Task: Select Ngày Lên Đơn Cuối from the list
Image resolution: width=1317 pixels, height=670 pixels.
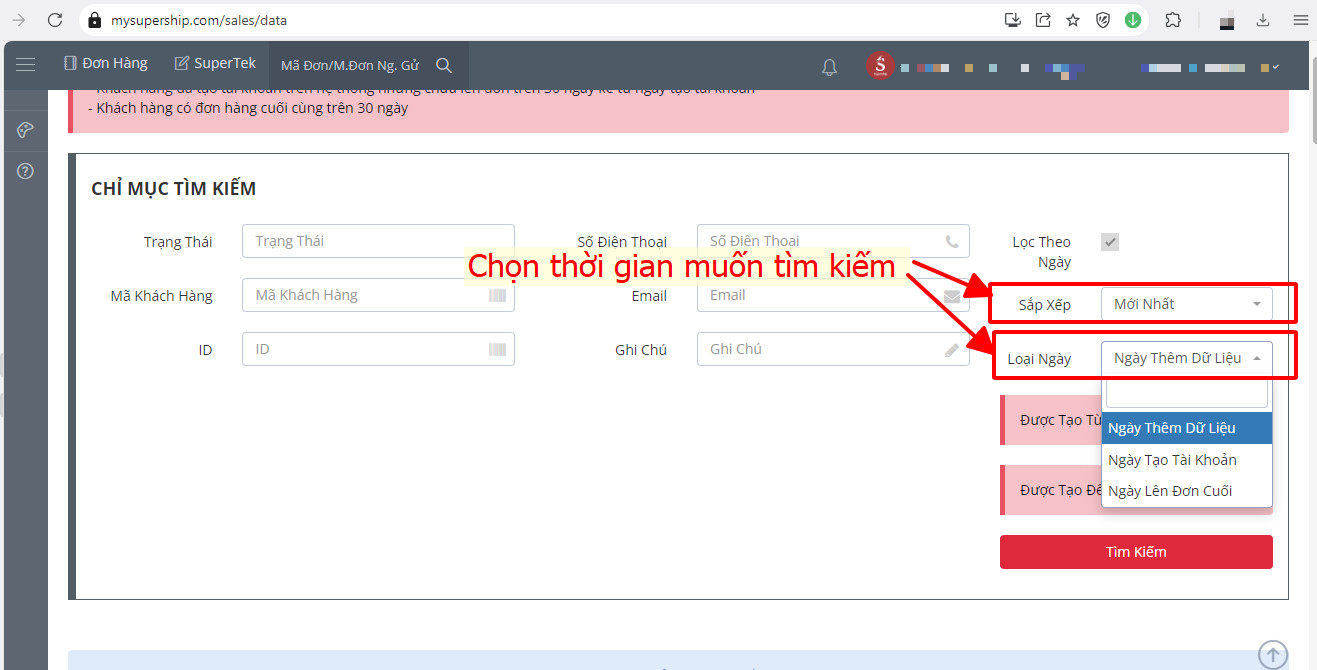Action: coord(1174,490)
